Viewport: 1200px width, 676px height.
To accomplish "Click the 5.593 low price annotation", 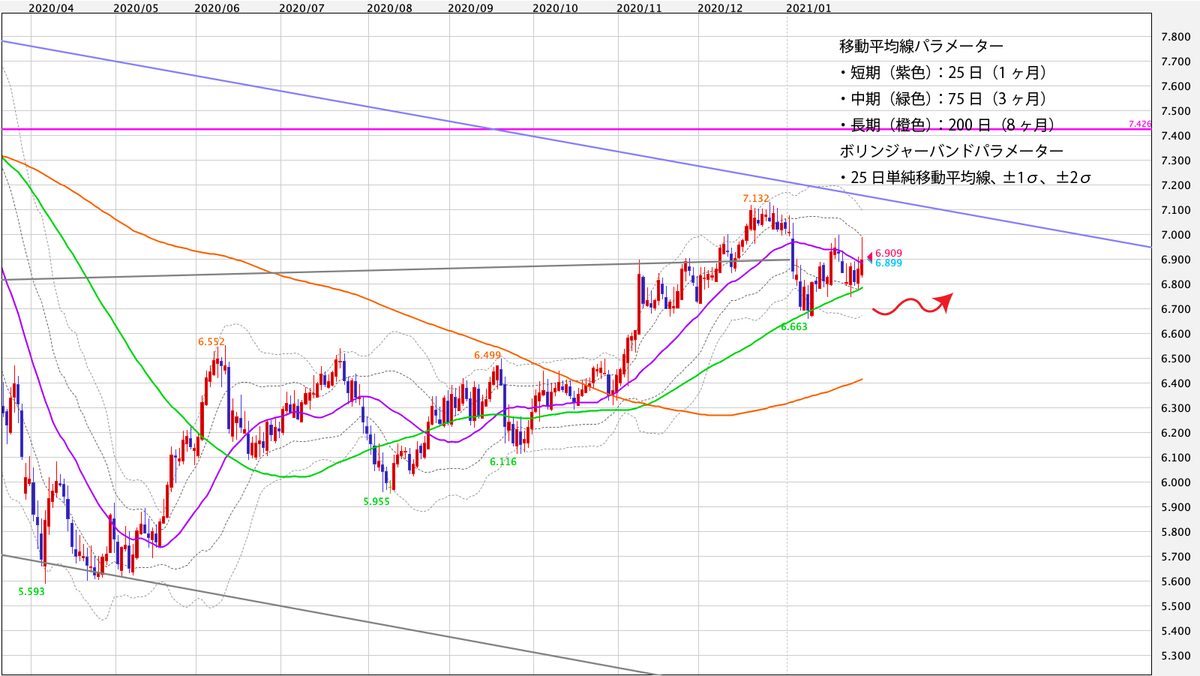I will click(x=32, y=591).
